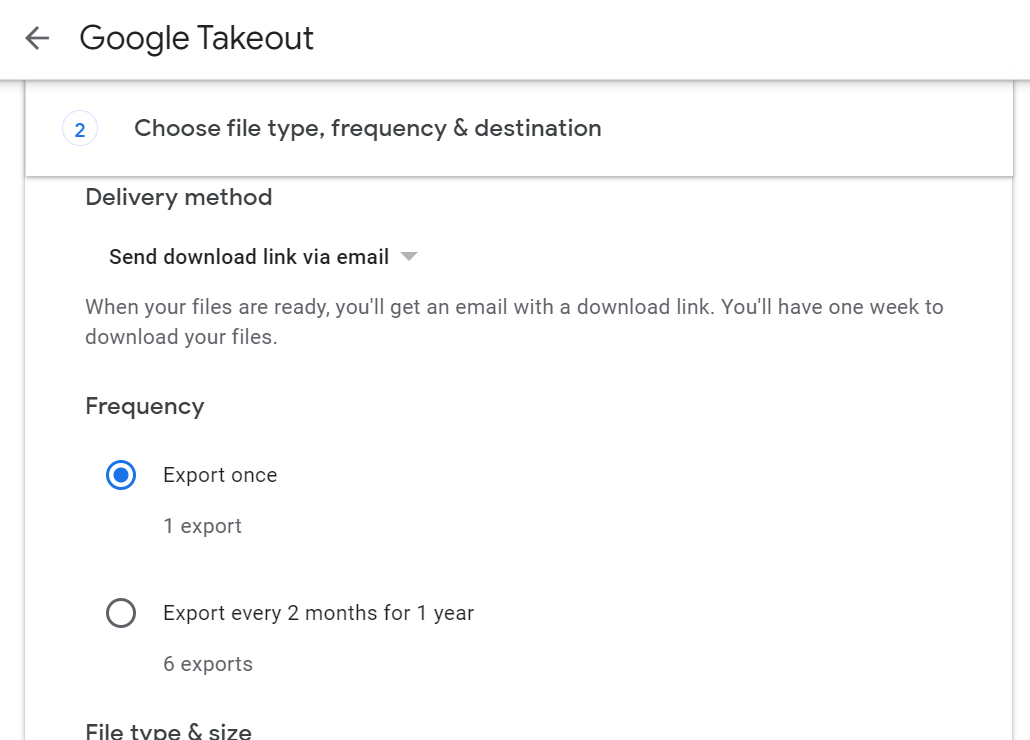
Task: Click the blank area right of the step 2 header text
Action: (x=800, y=129)
